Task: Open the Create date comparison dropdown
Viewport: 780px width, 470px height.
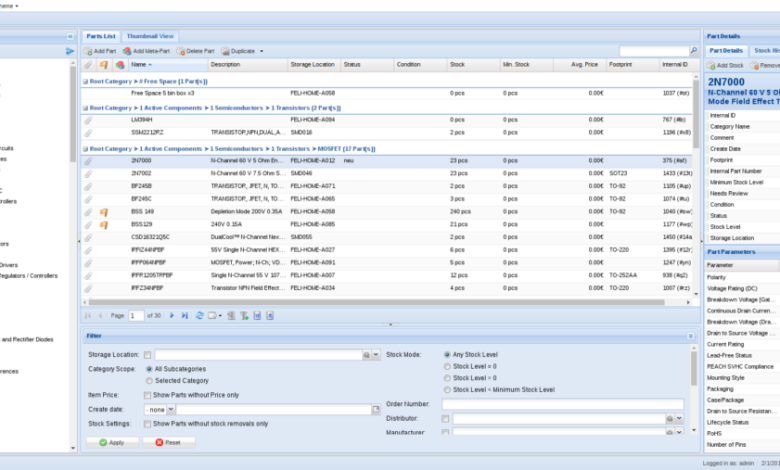Action: [171, 409]
